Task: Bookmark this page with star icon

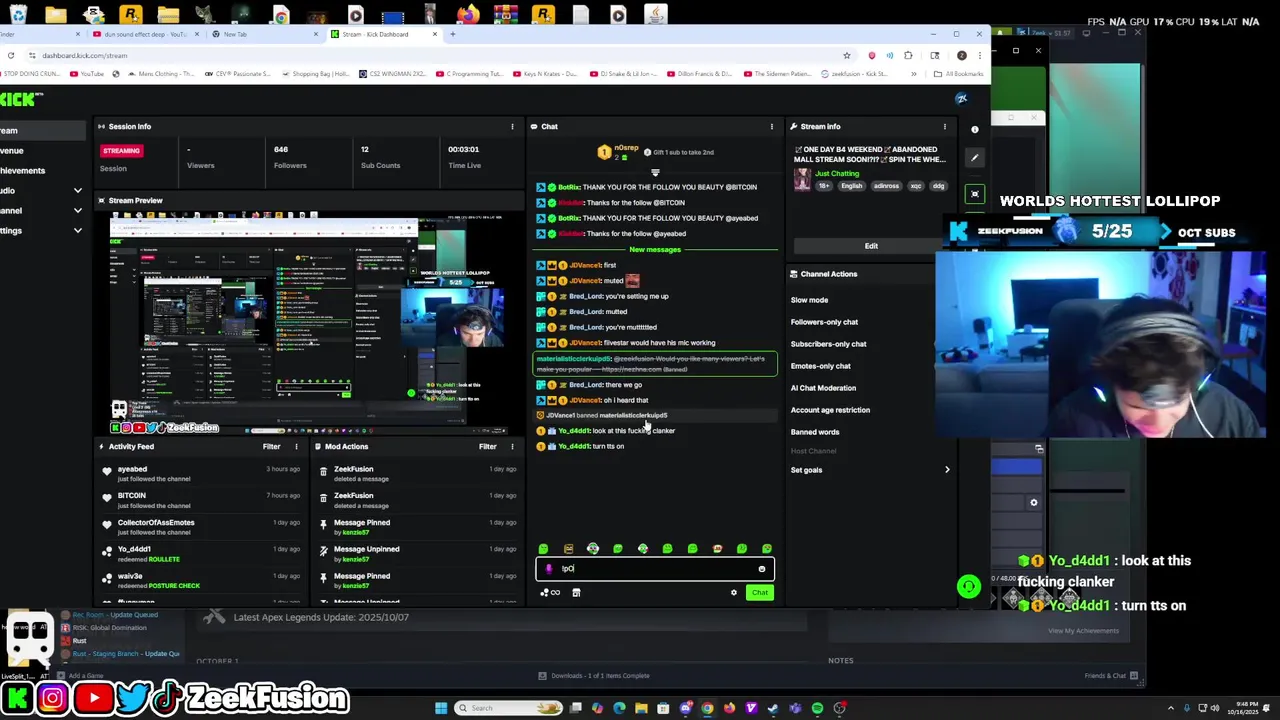Action: click(x=846, y=55)
